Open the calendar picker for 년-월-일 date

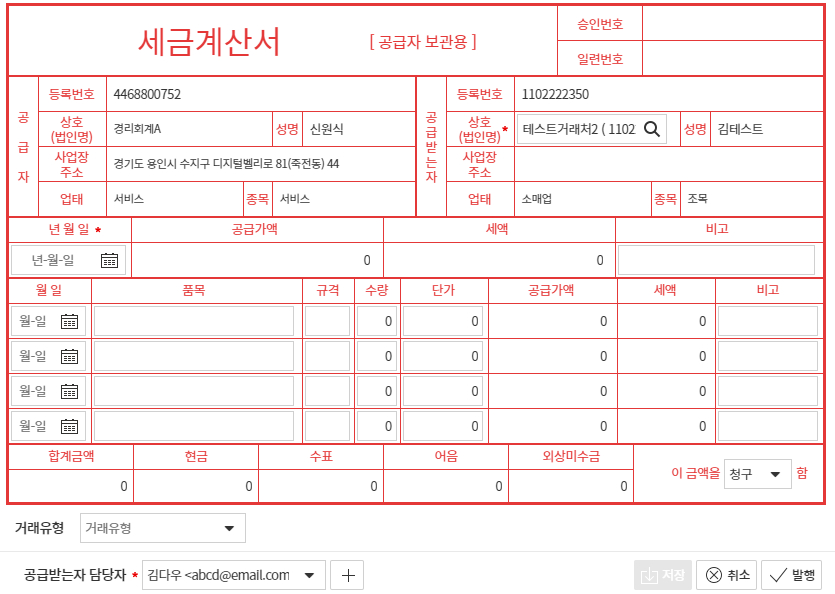(x=109, y=260)
